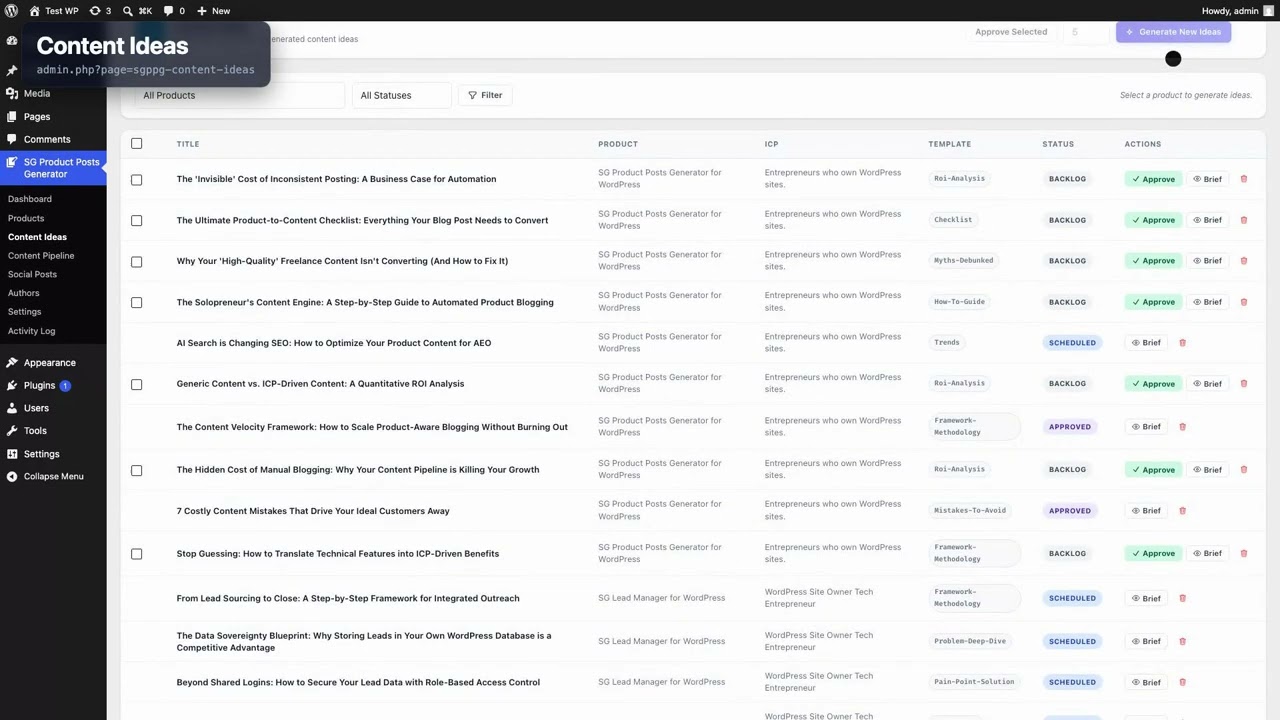Open SG Product Posts Generator menu
Screen dimensions: 1280x720
tap(53, 168)
